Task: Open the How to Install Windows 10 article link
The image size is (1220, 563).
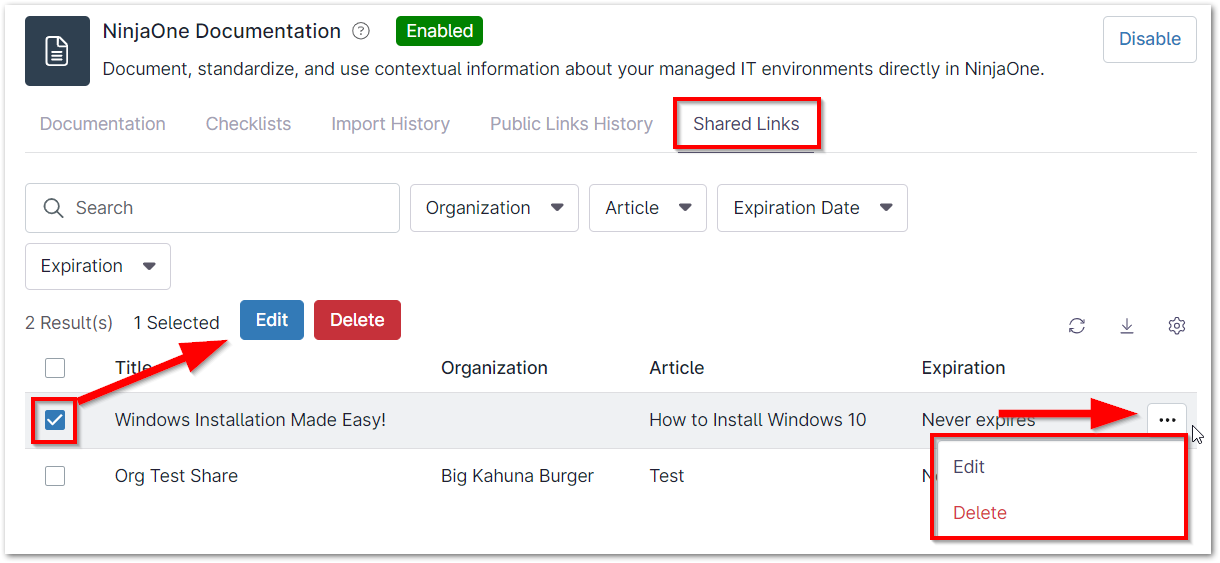Action: point(757,420)
